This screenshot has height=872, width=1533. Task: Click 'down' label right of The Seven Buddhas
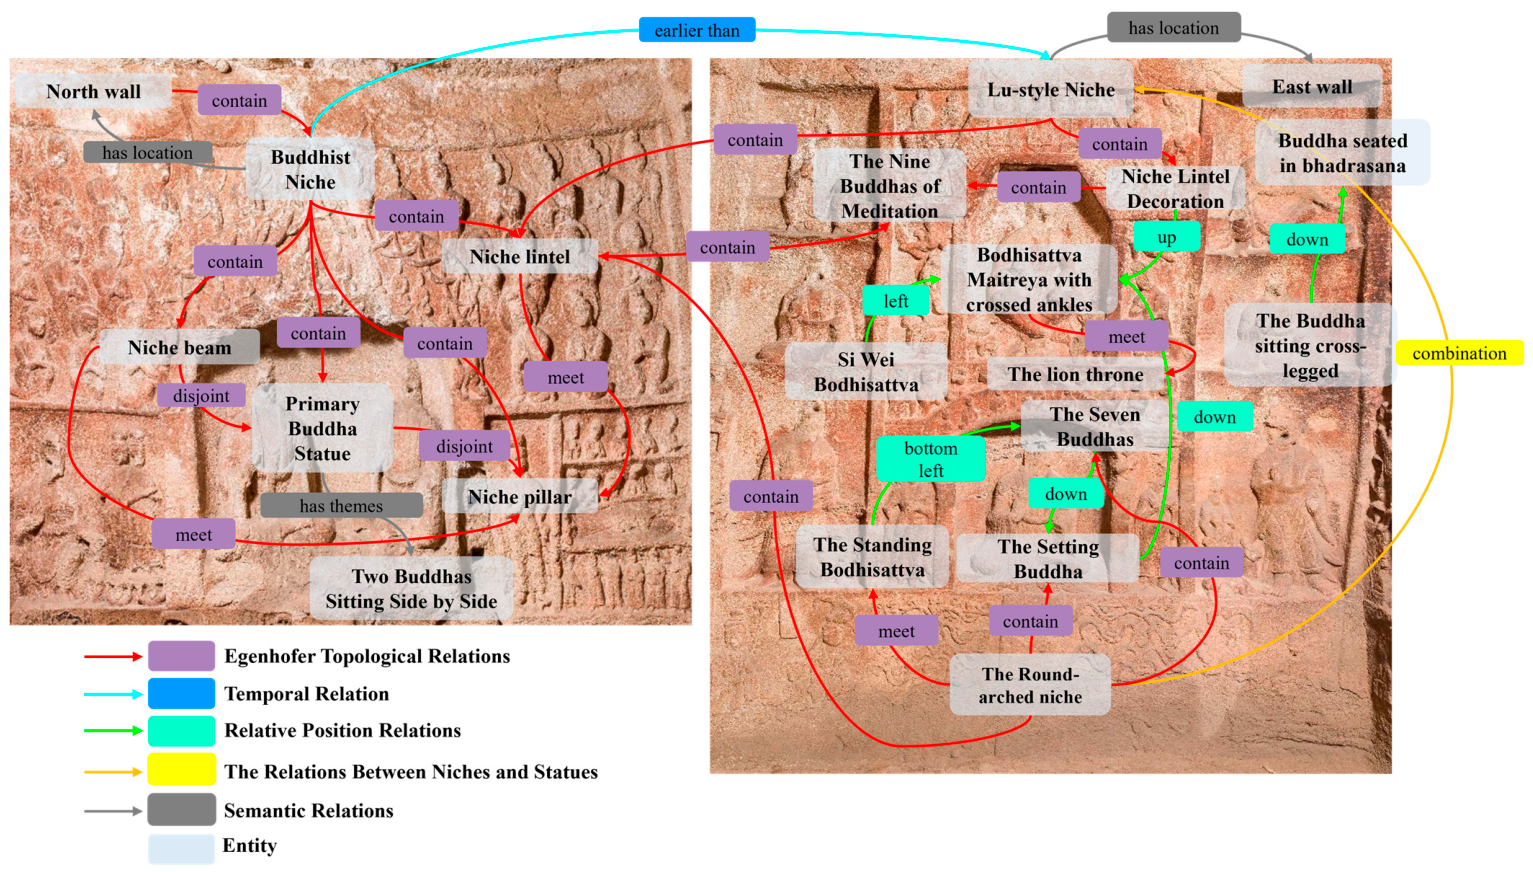pos(1215,417)
